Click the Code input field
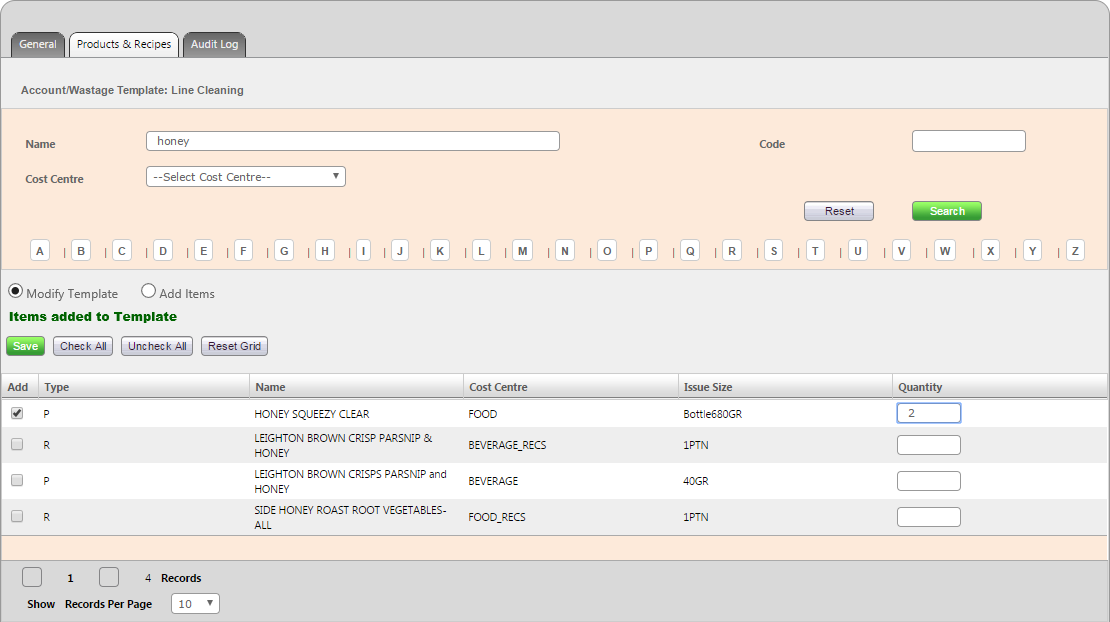 coord(968,141)
